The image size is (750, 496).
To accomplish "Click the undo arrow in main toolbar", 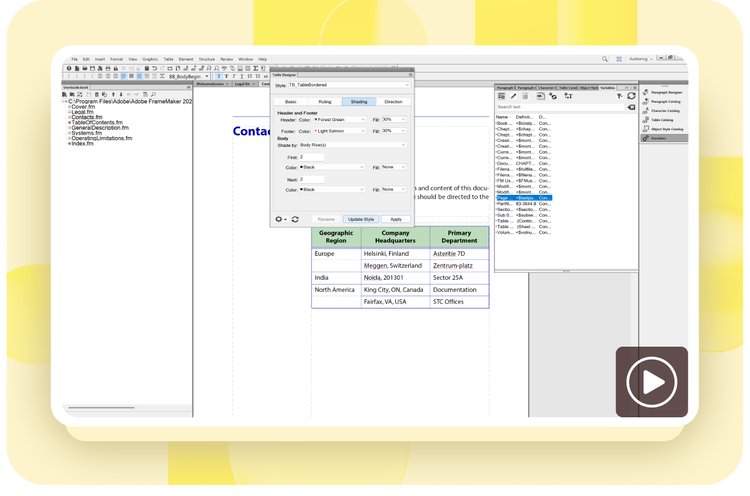I will (x=154, y=68).
